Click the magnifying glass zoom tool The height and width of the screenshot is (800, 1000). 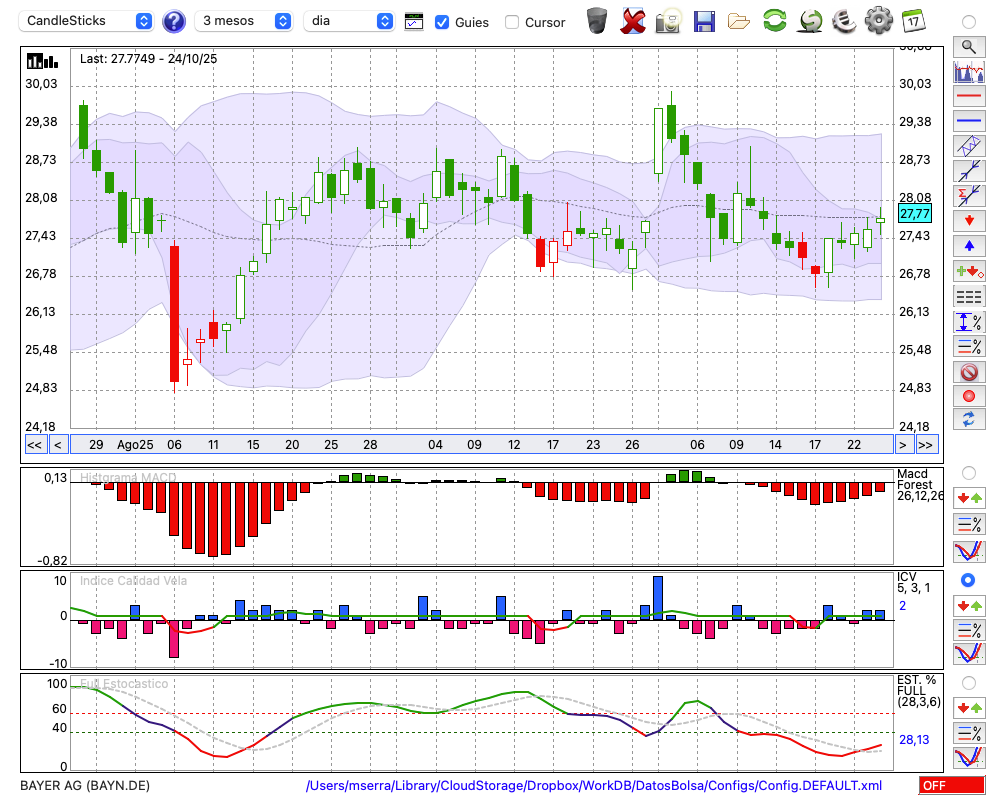[x=968, y=46]
